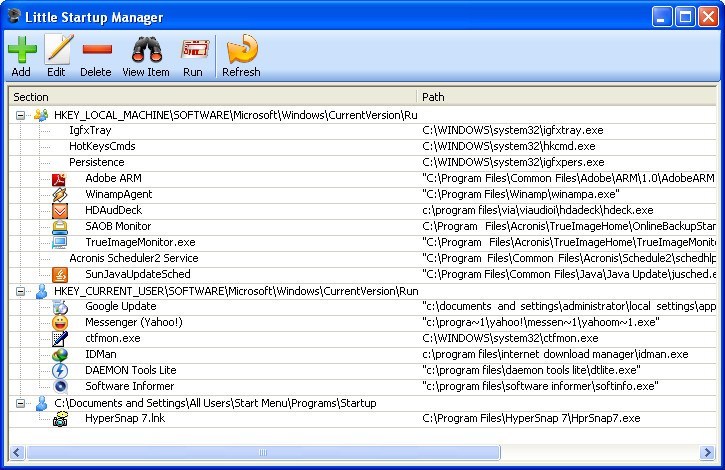Select the TrueImageMonitor.exe entry name

pos(140,242)
